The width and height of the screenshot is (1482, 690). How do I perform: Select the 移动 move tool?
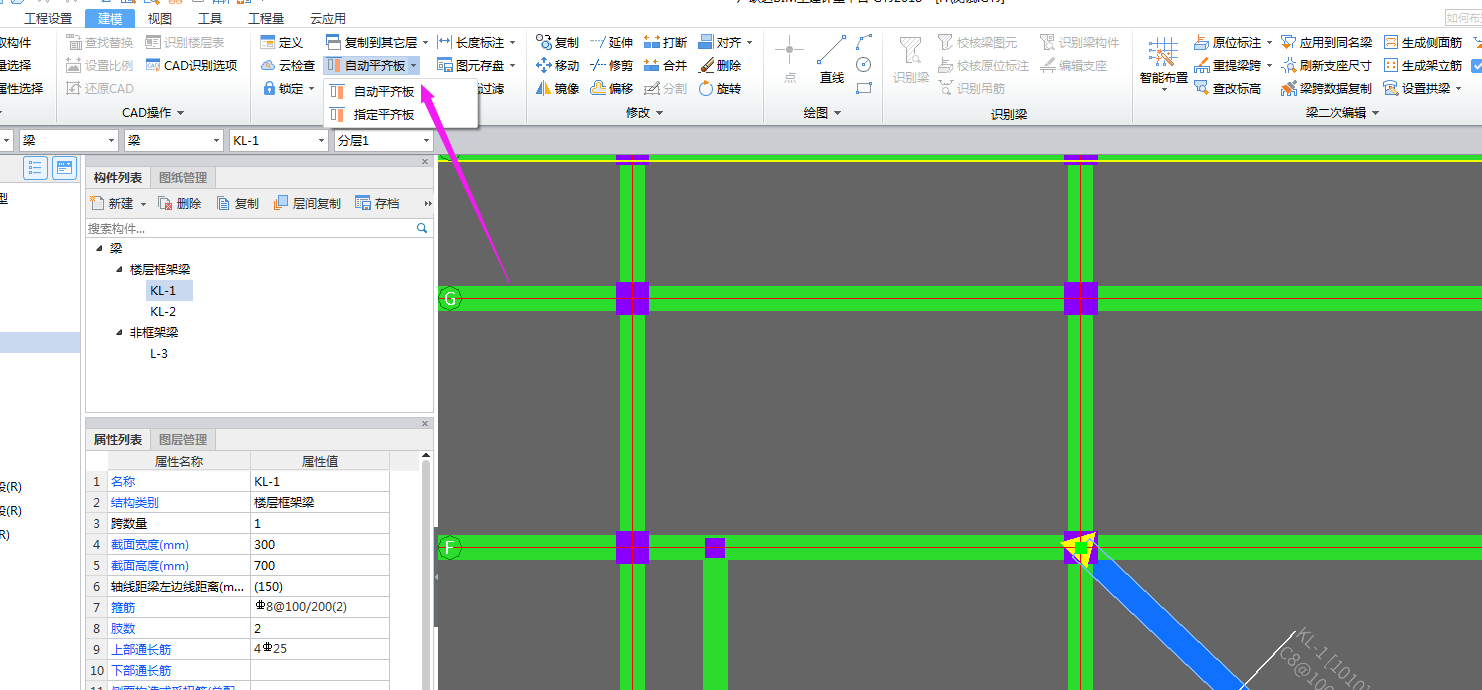[x=557, y=65]
